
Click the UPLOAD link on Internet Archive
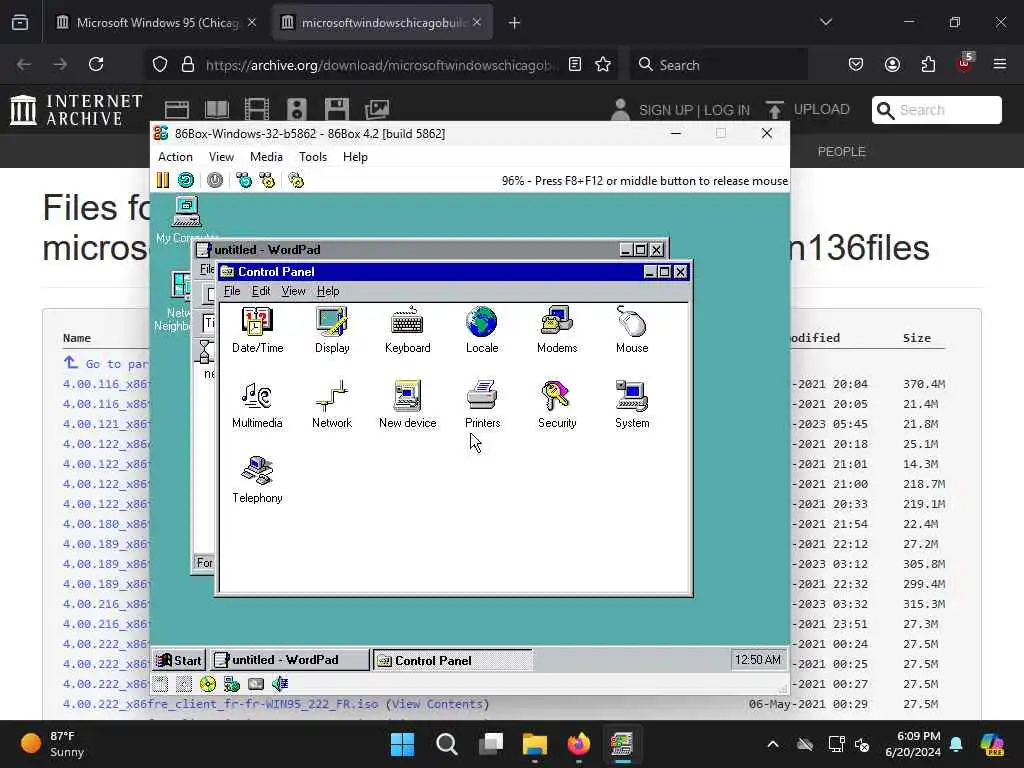click(x=822, y=110)
